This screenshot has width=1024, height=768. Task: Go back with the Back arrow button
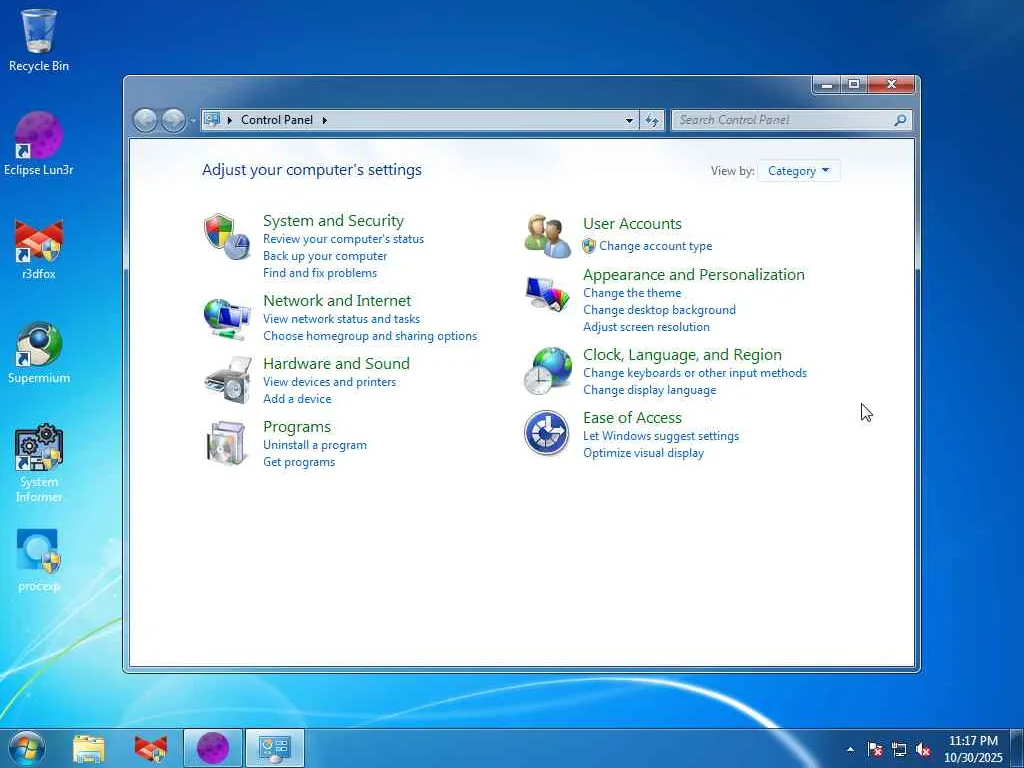145,120
